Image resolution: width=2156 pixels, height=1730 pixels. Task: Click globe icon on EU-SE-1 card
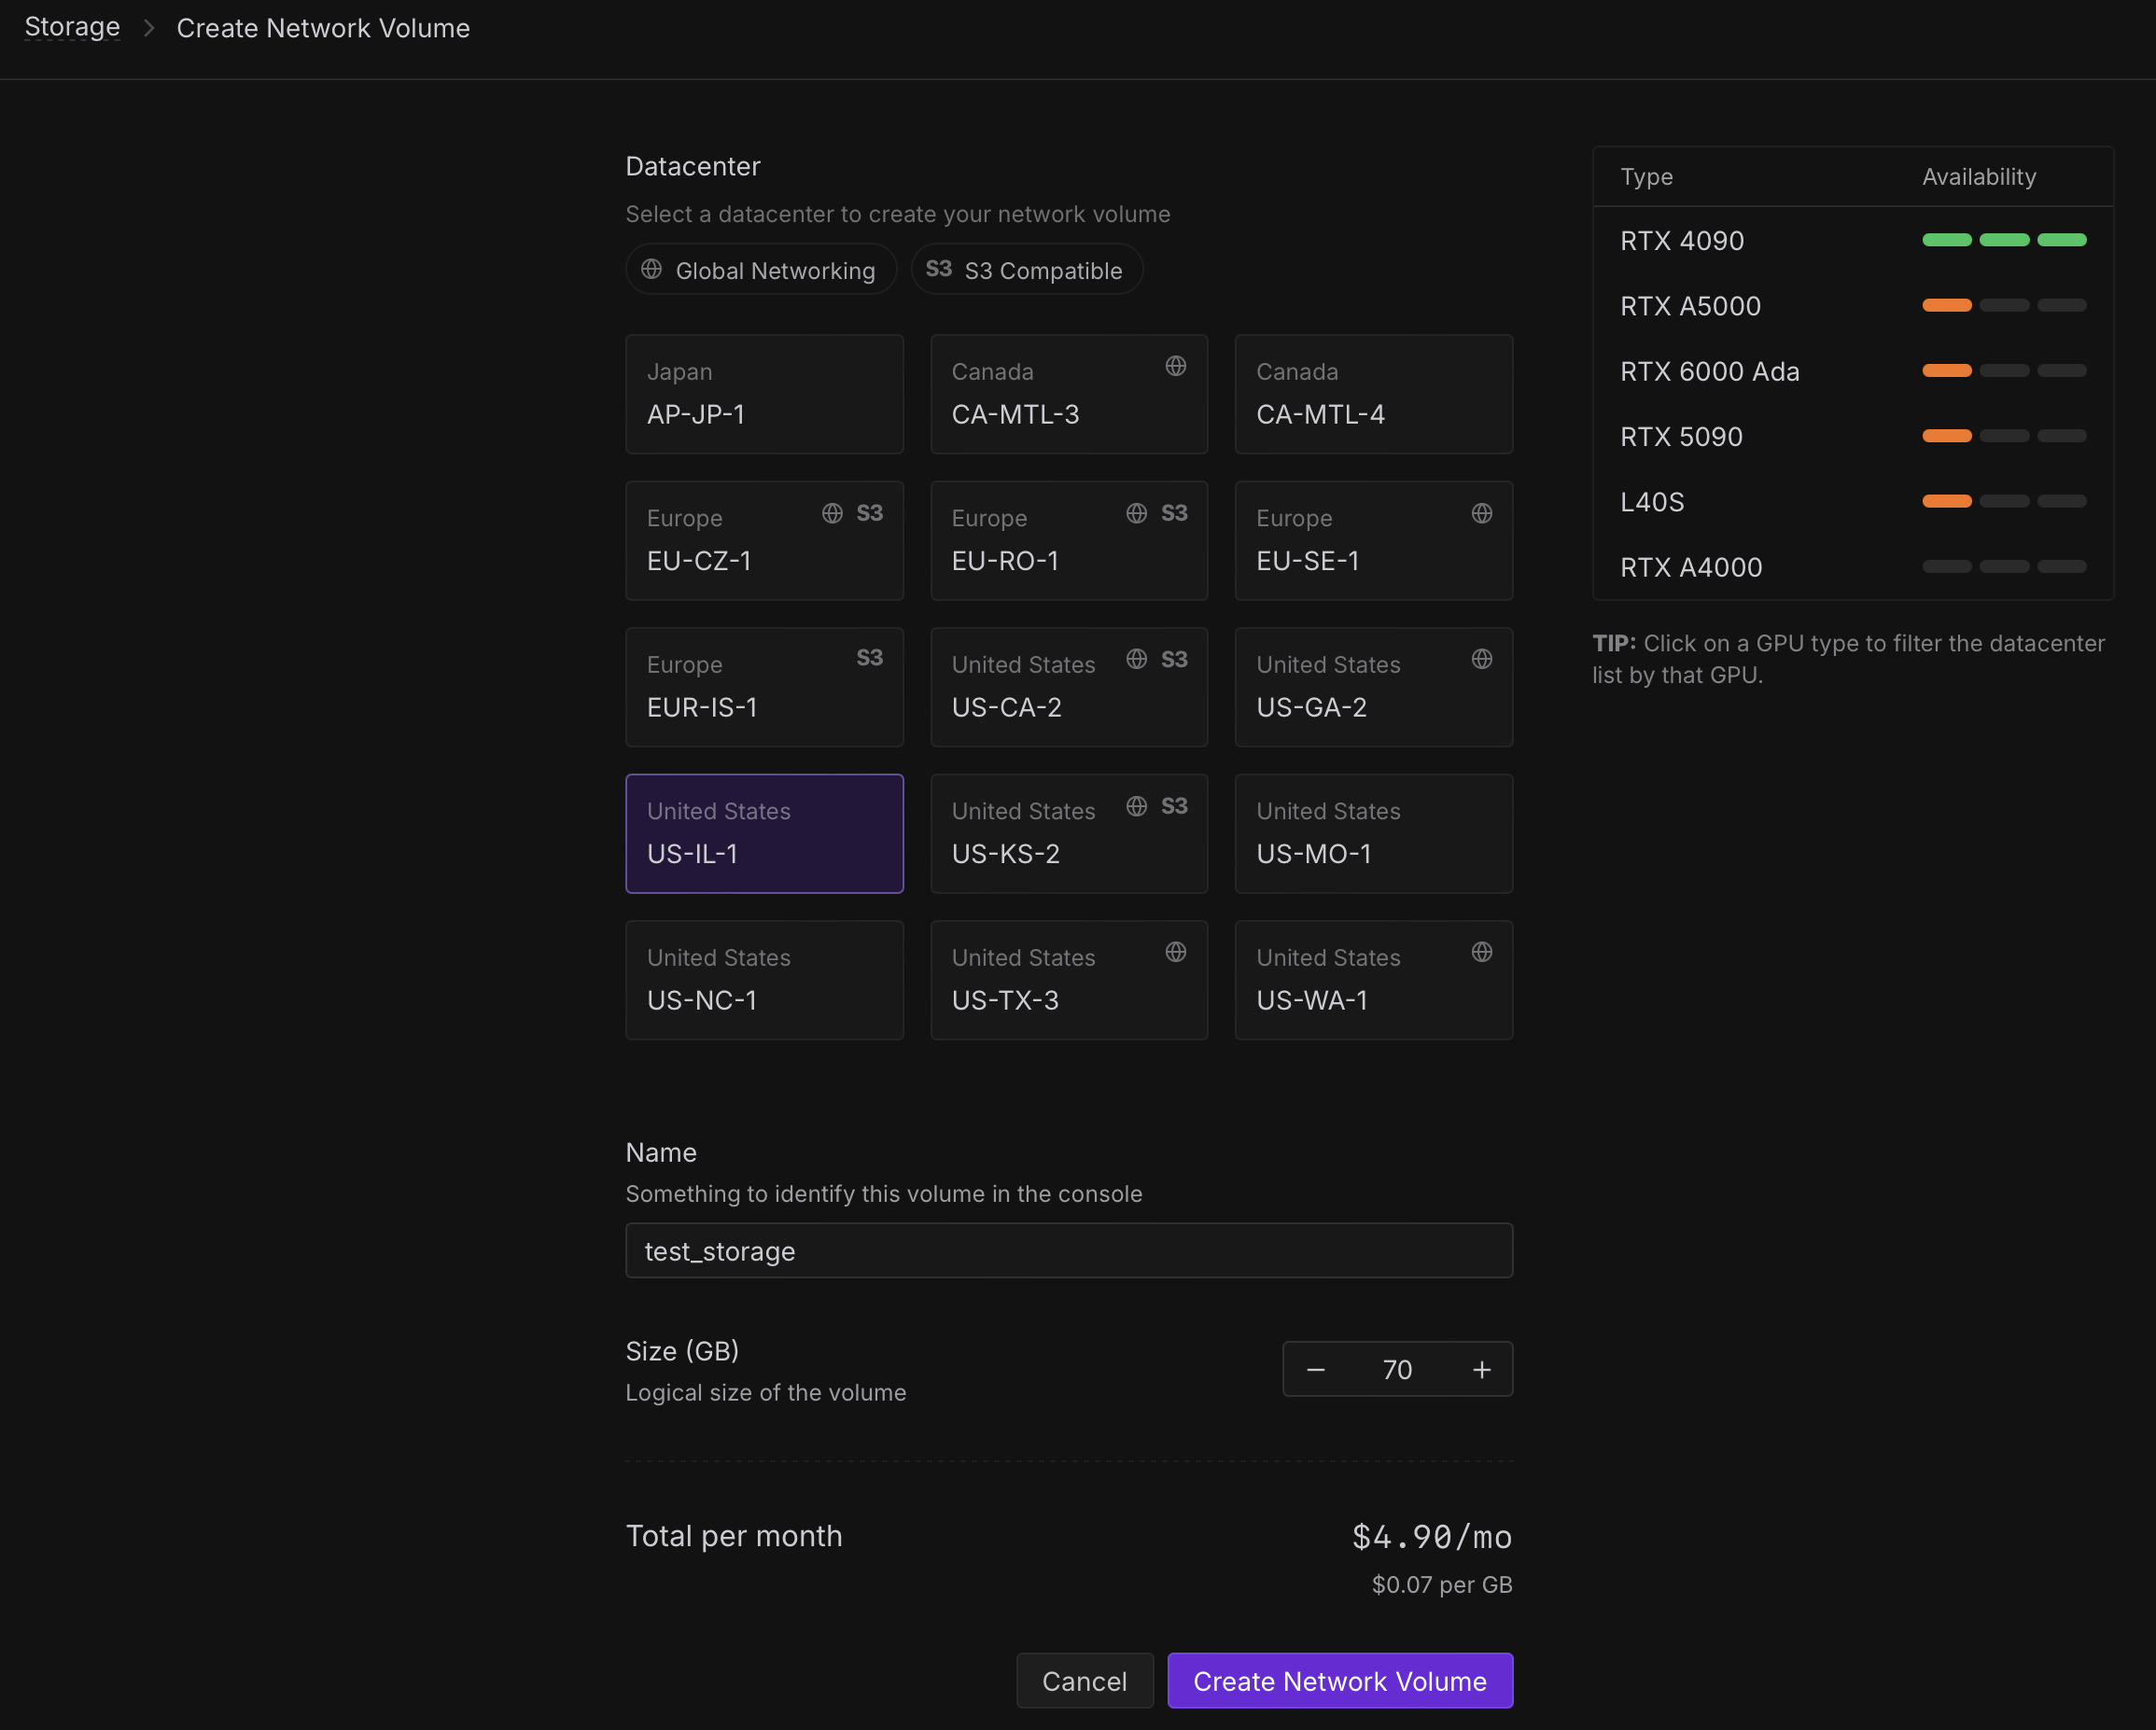pos(1481,513)
